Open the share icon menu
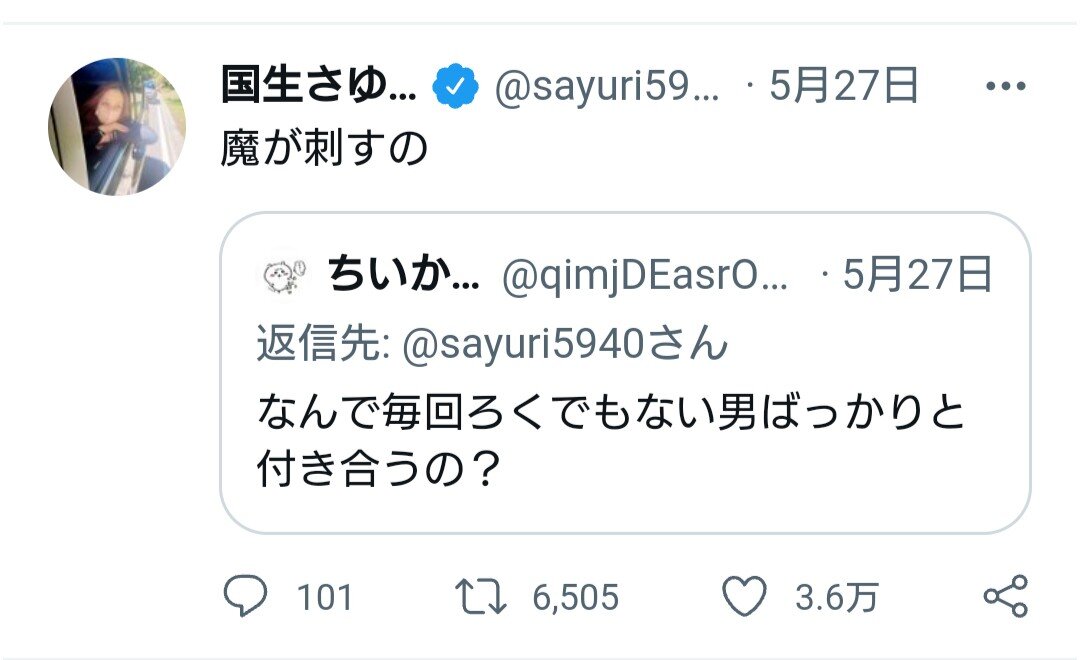Image resolution: width=1080 pixels, height=660 pixels. (1005, 597)
